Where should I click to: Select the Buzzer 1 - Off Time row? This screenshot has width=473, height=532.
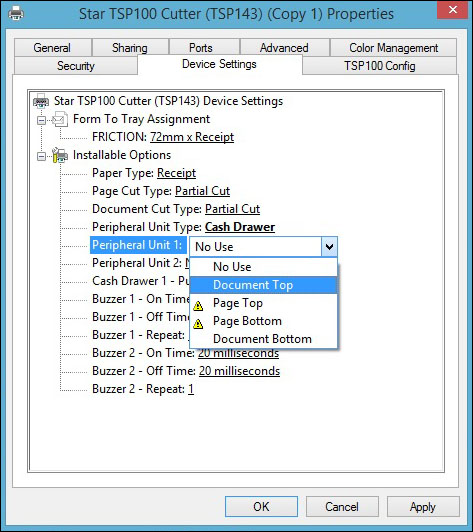pos(140,317)
